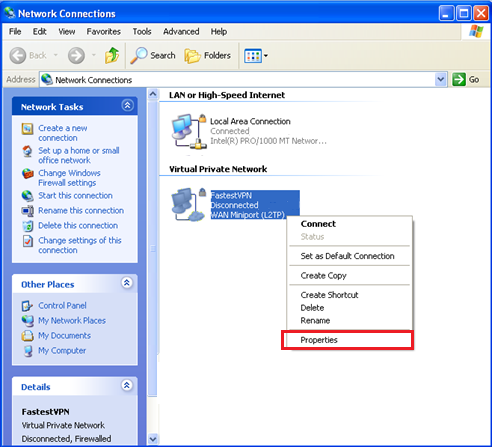Screen dimensions: 492x447
Task: Collapse the Network Tasks panel
Action: click(x=127, y=106)
